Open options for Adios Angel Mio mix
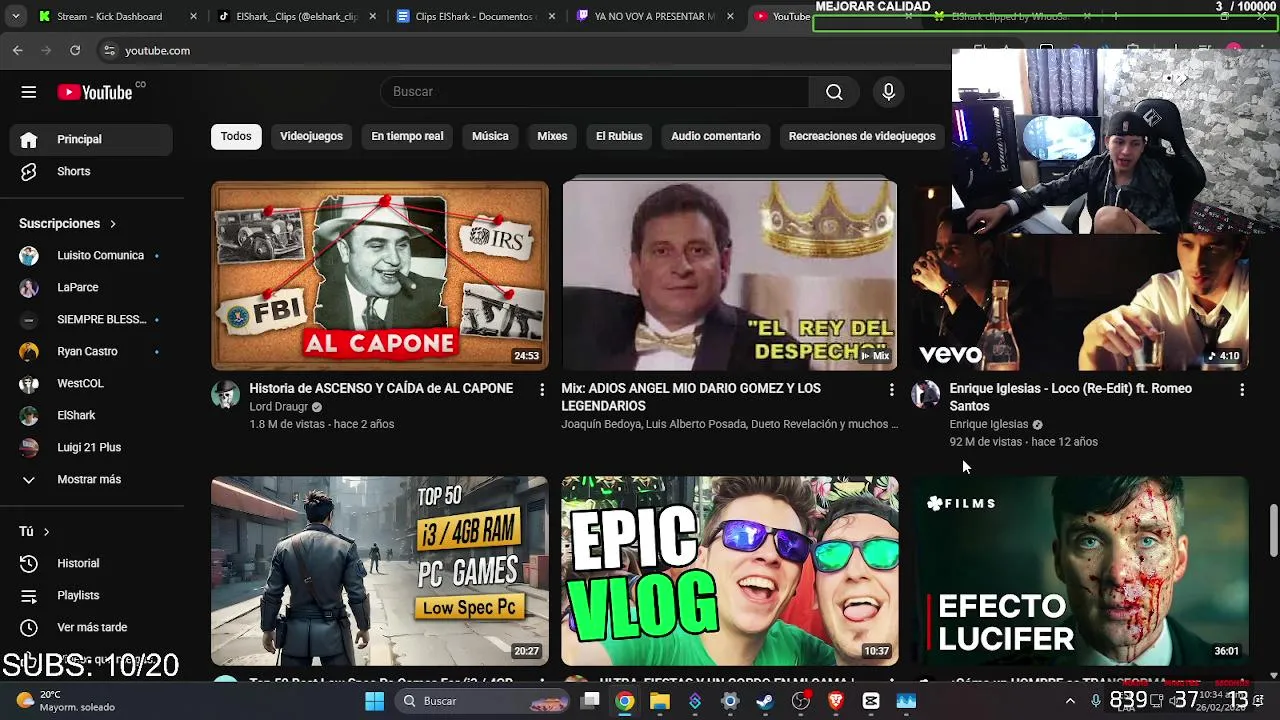 click(892, 389)
